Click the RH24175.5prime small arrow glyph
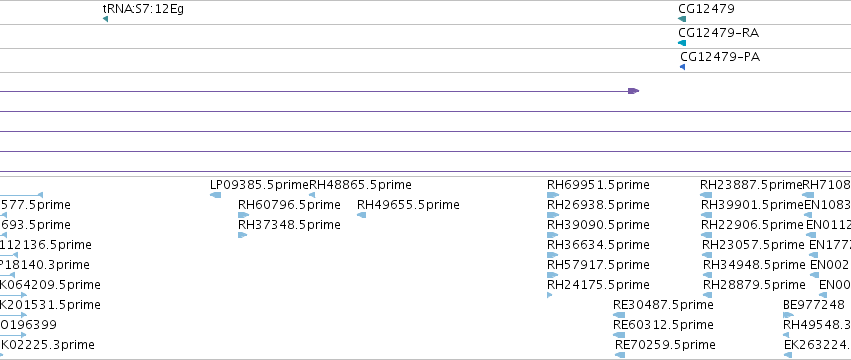851x360 pixels. 550,295
